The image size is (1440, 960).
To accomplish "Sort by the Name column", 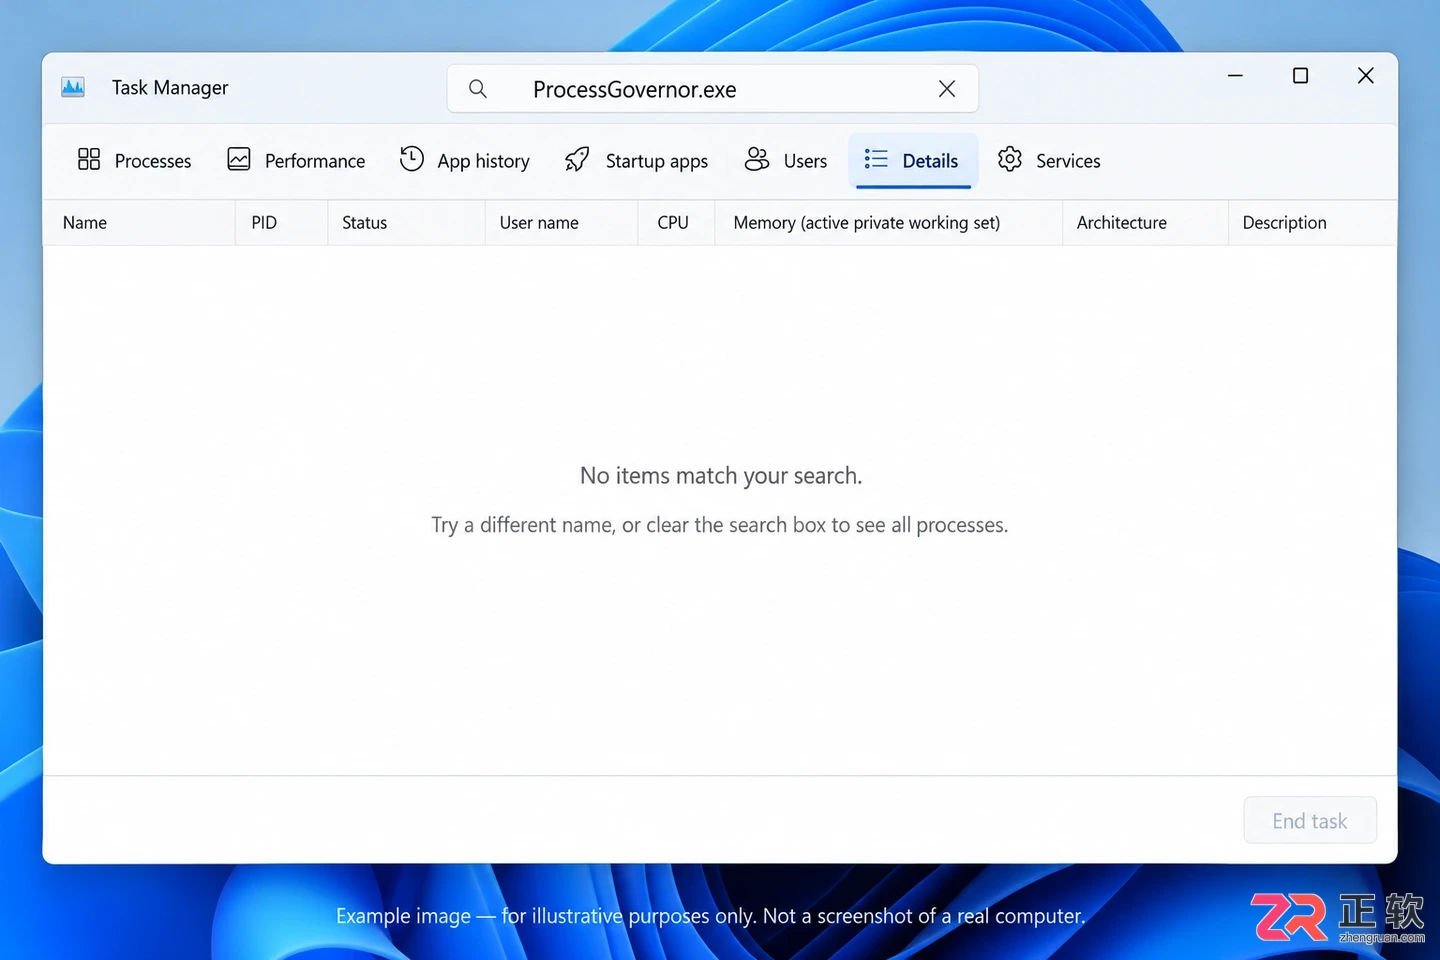I will [x=139, y=223].
